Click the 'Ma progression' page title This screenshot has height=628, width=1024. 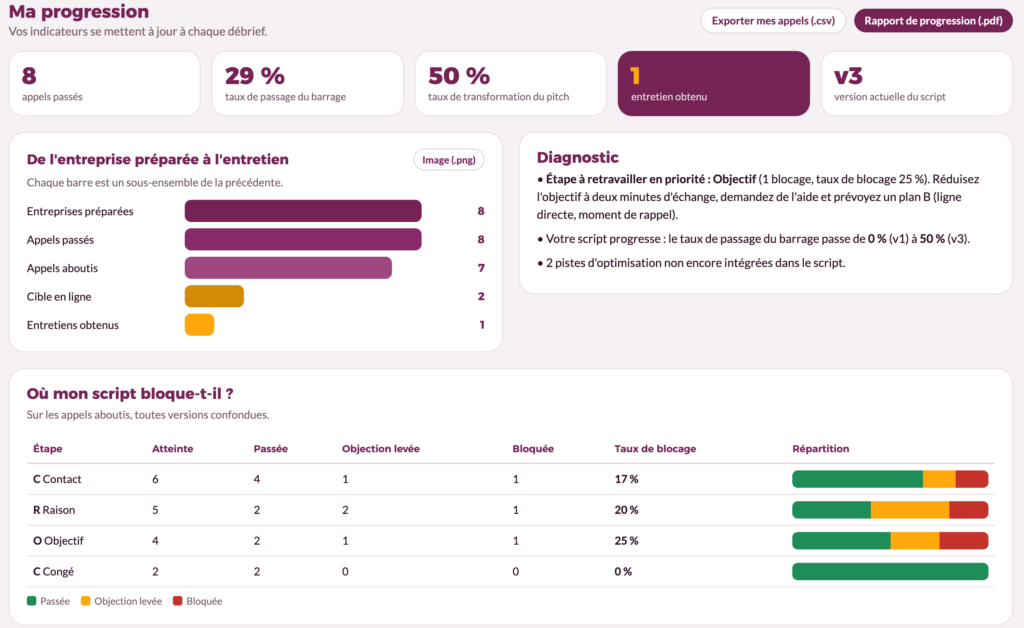pyautogui.click(x=78, y=11)
